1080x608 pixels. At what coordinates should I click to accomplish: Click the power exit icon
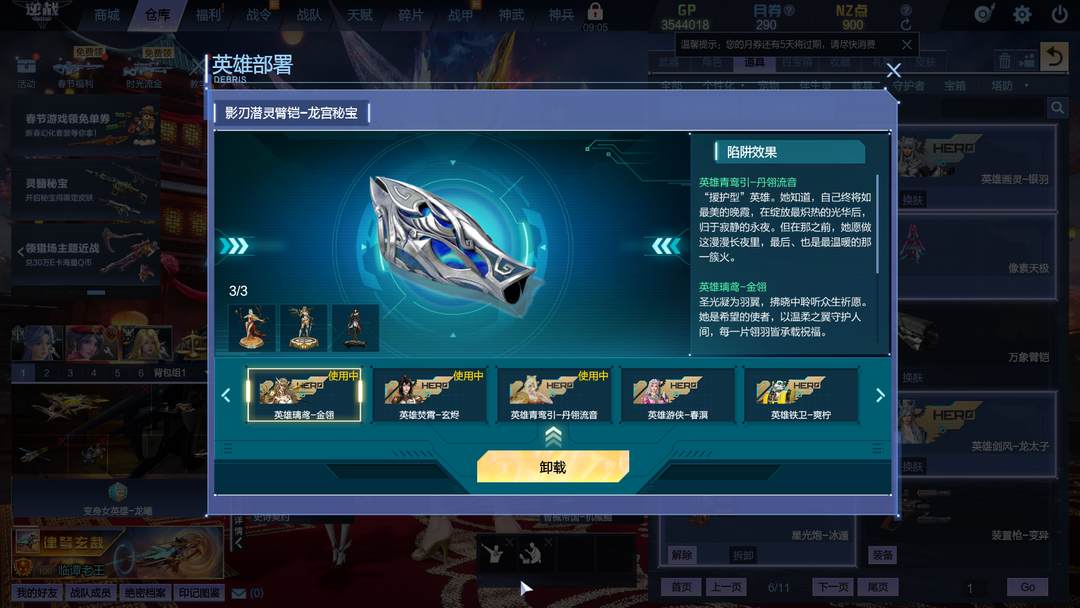pos(1059,14)
